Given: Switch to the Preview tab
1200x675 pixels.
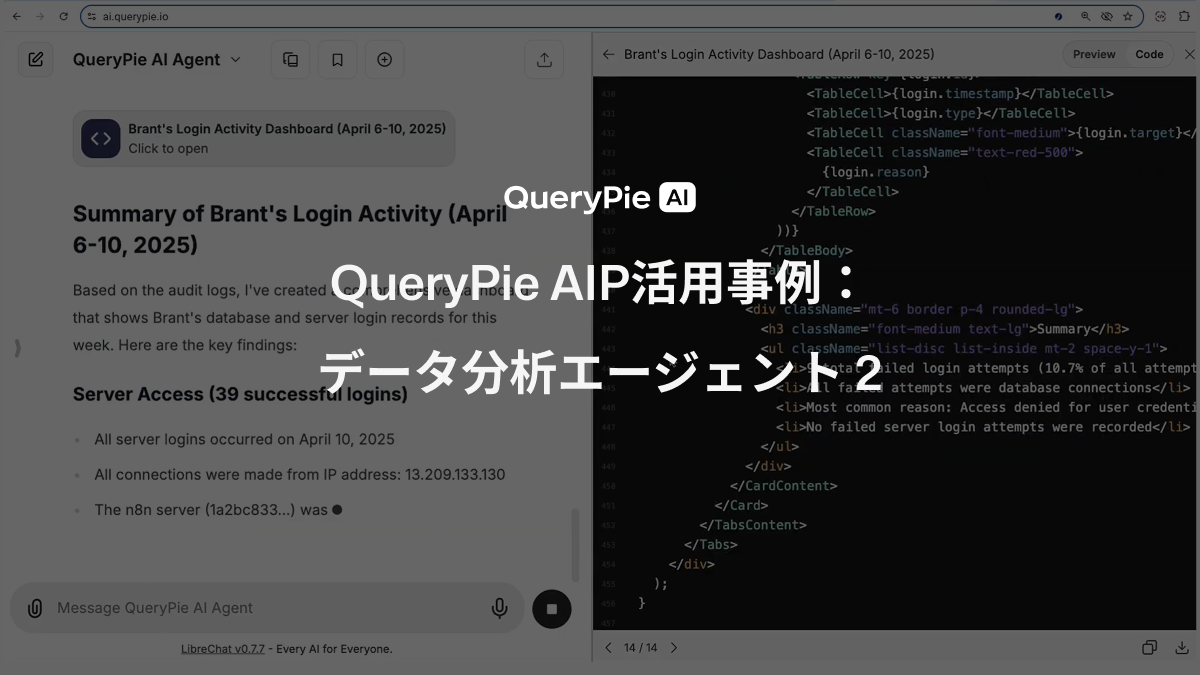Looking at the screenshot, I should (1094, 54).
